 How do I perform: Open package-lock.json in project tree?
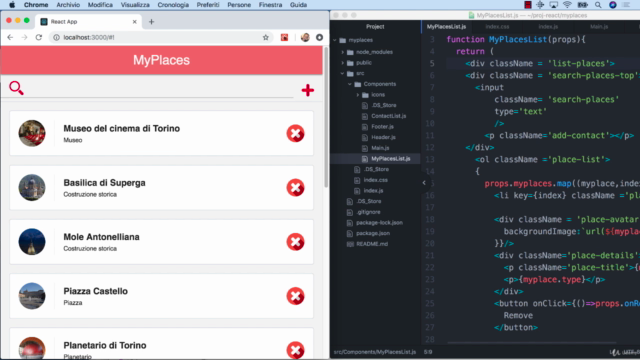(x=379, y=222)
